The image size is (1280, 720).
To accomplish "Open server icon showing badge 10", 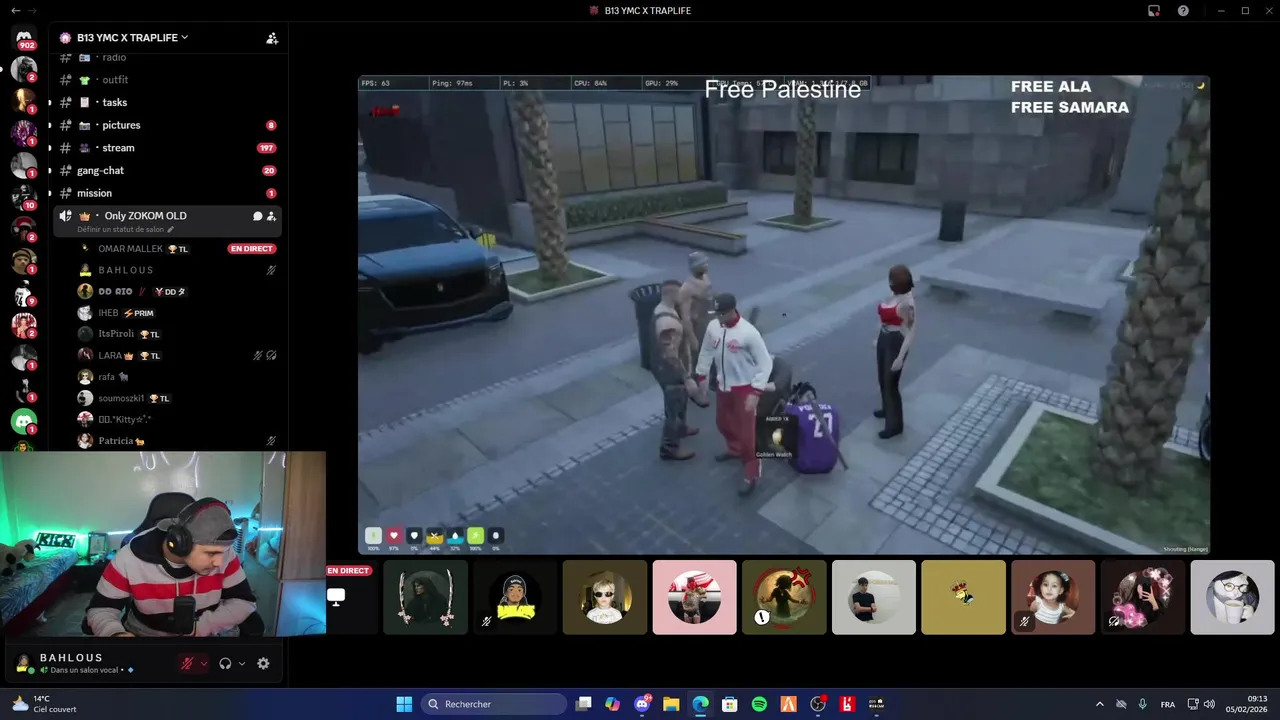I will [x=24, y=196].
